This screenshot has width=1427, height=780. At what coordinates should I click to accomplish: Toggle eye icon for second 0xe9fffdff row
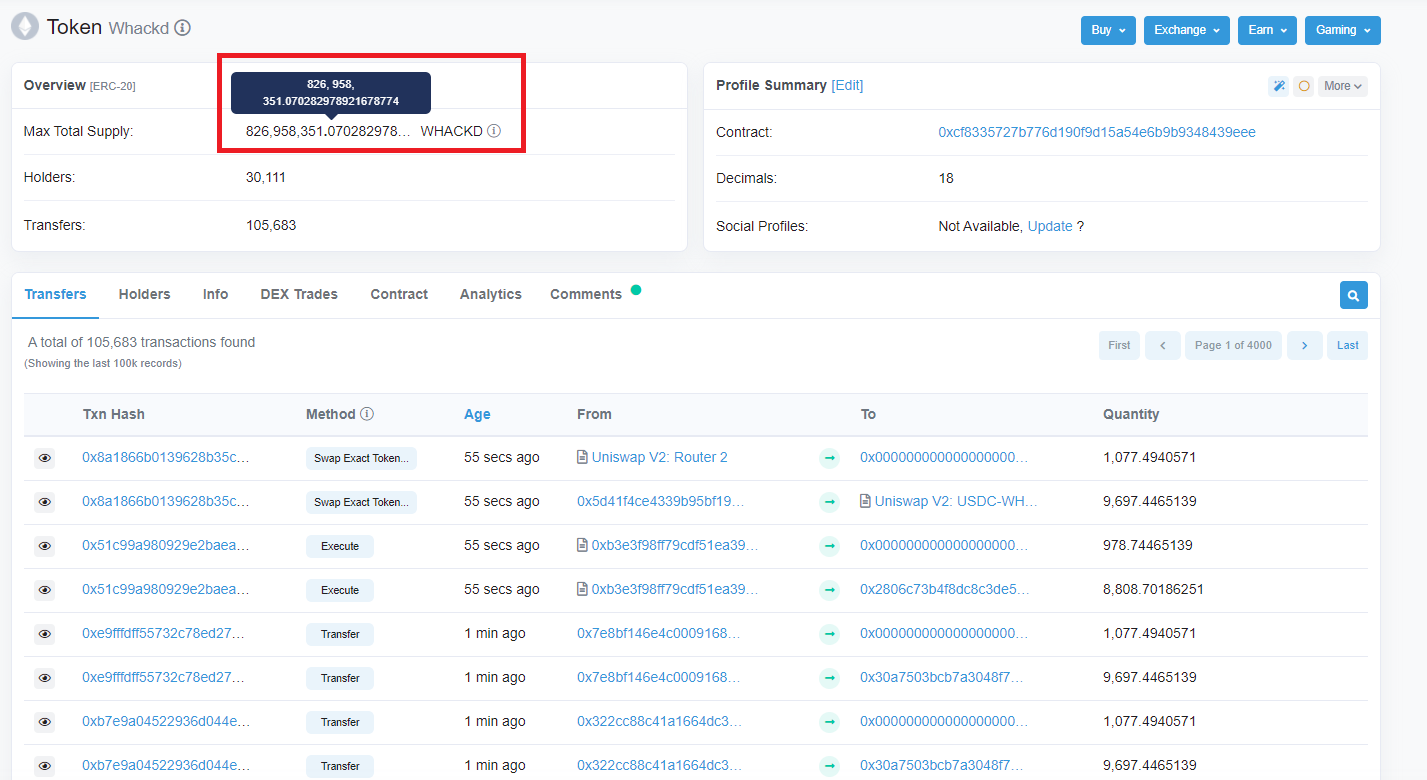[44, 678]
